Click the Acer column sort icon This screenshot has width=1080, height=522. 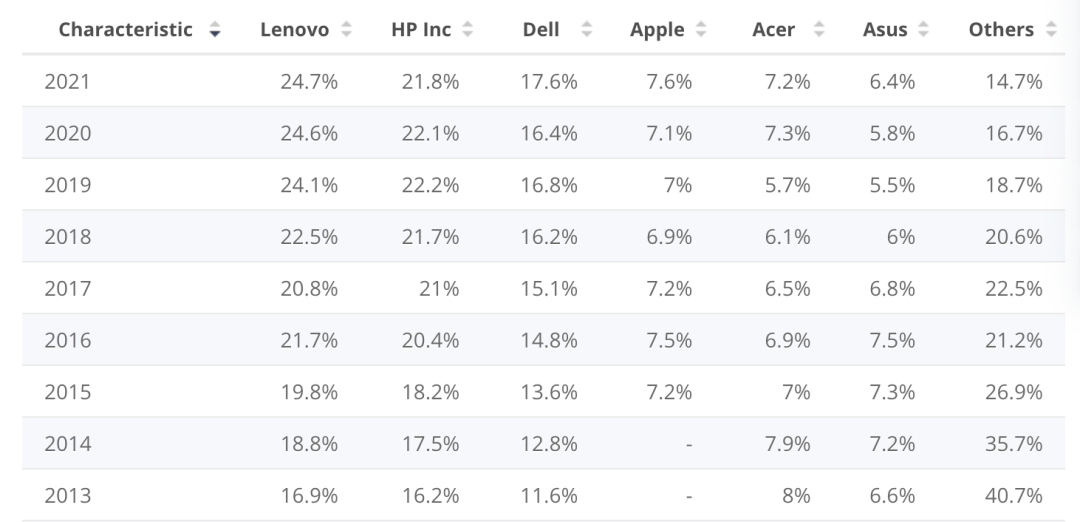point(819,30)
